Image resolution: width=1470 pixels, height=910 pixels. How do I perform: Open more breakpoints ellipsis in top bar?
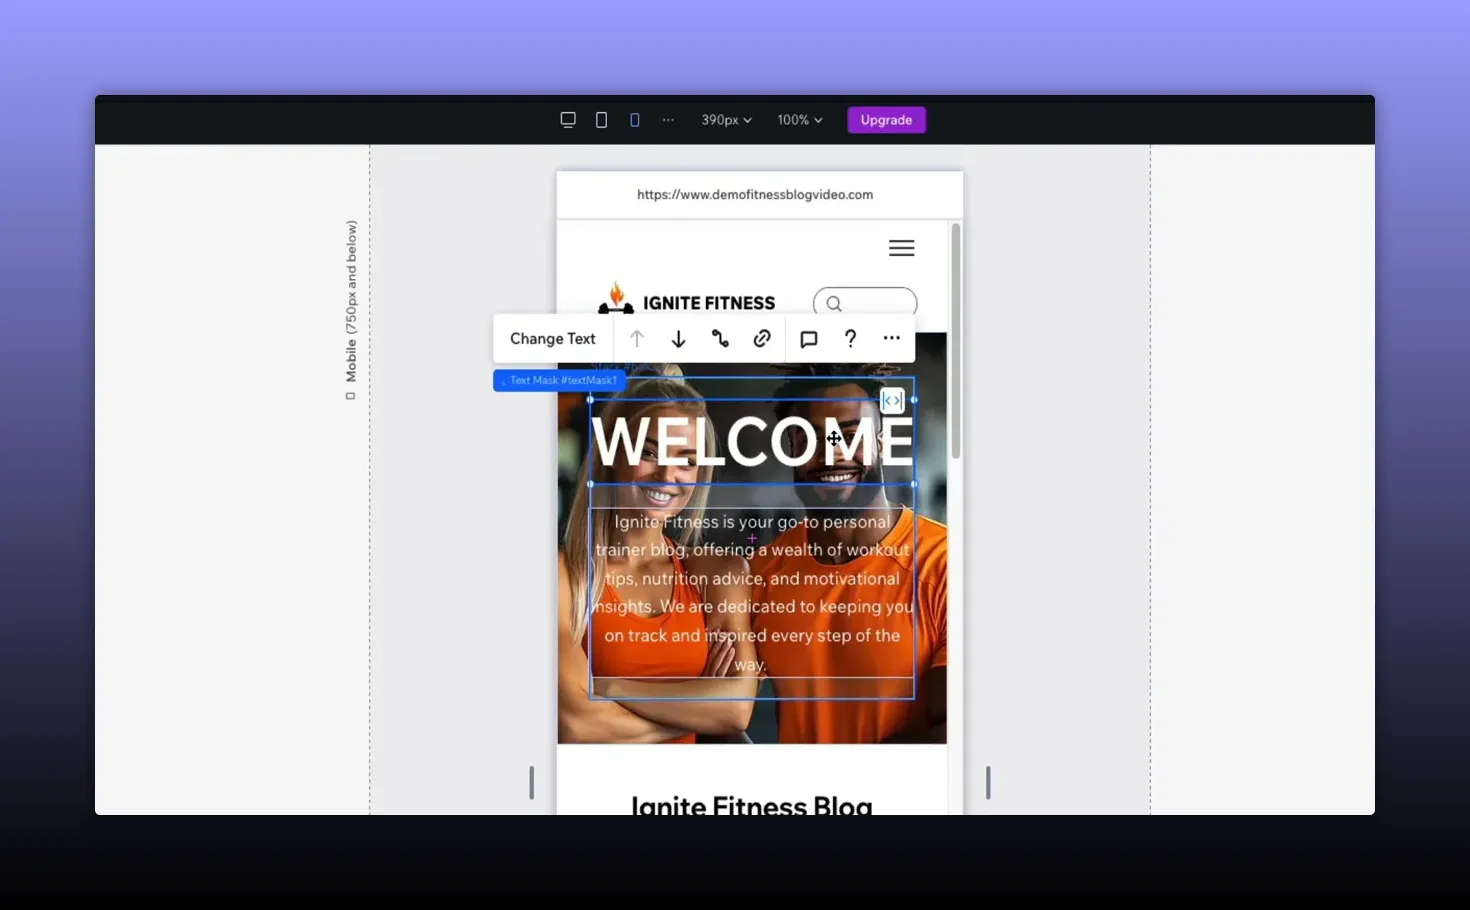[668, 120]
